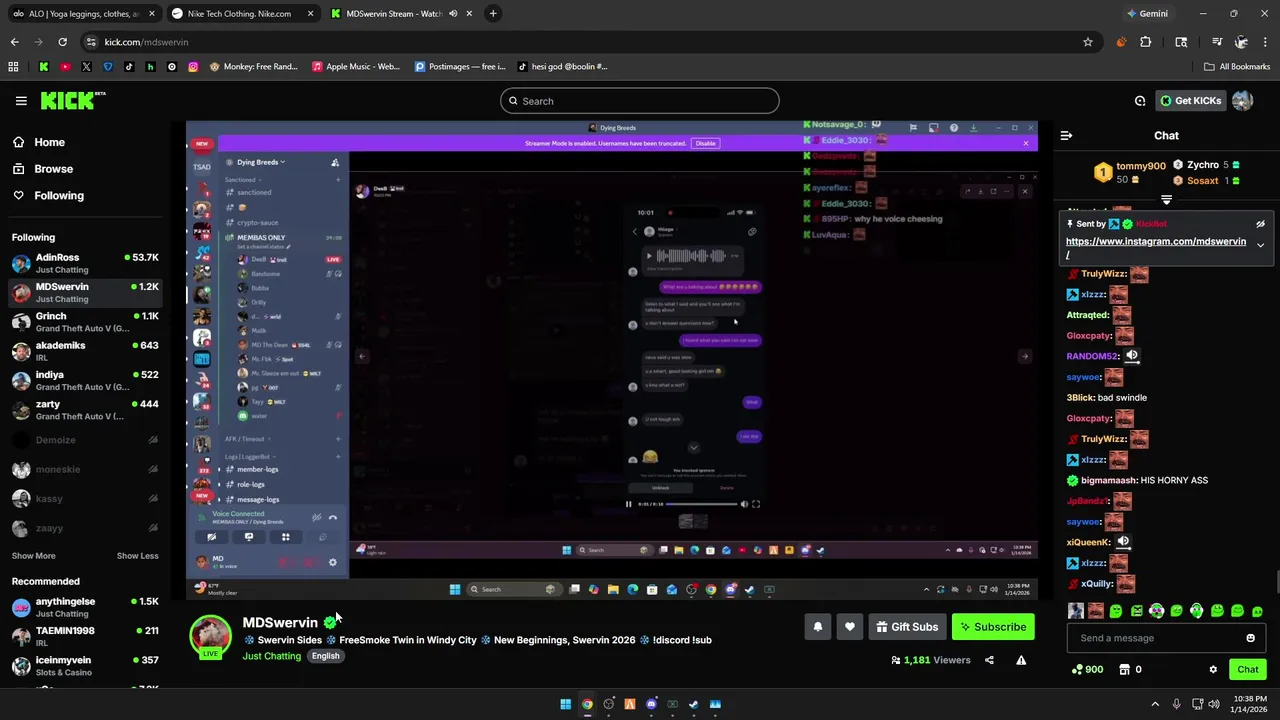The image size is (1280, 720).
Task: Open the user profile avatar menu
Action: pyautogui.click(x=1243, y=101)
